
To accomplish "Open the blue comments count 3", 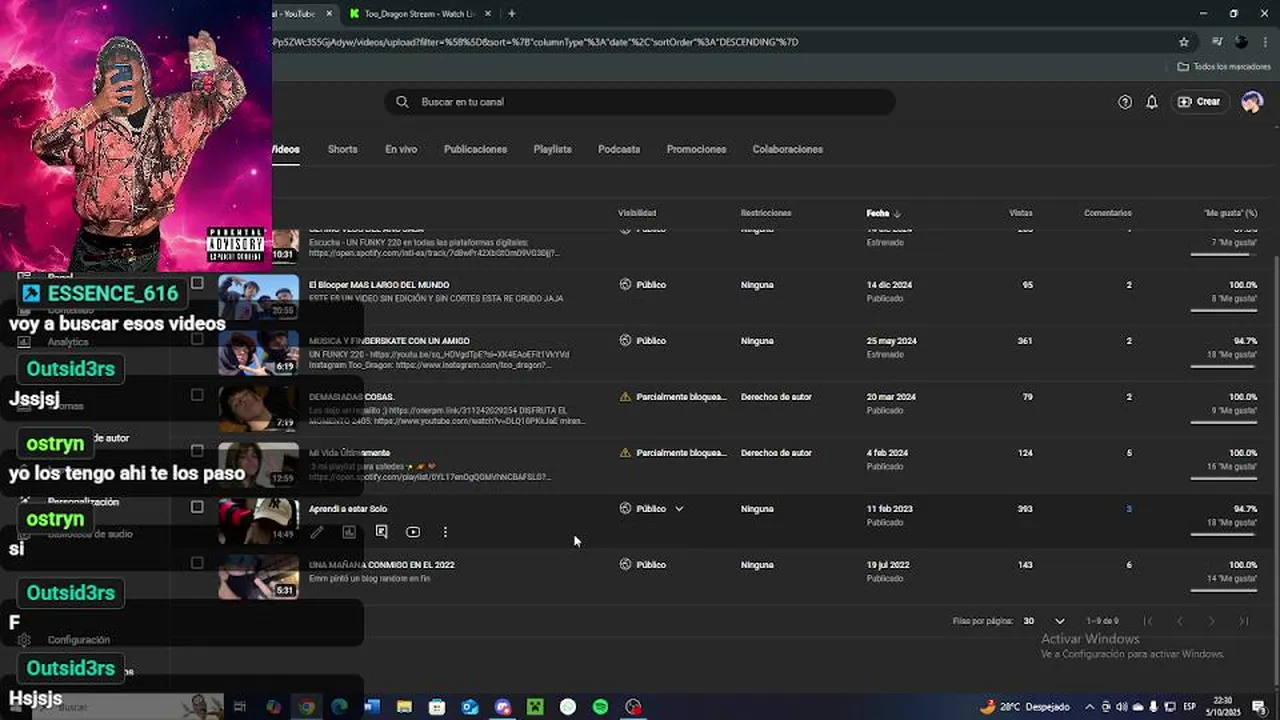I will tap(1129, 509).
